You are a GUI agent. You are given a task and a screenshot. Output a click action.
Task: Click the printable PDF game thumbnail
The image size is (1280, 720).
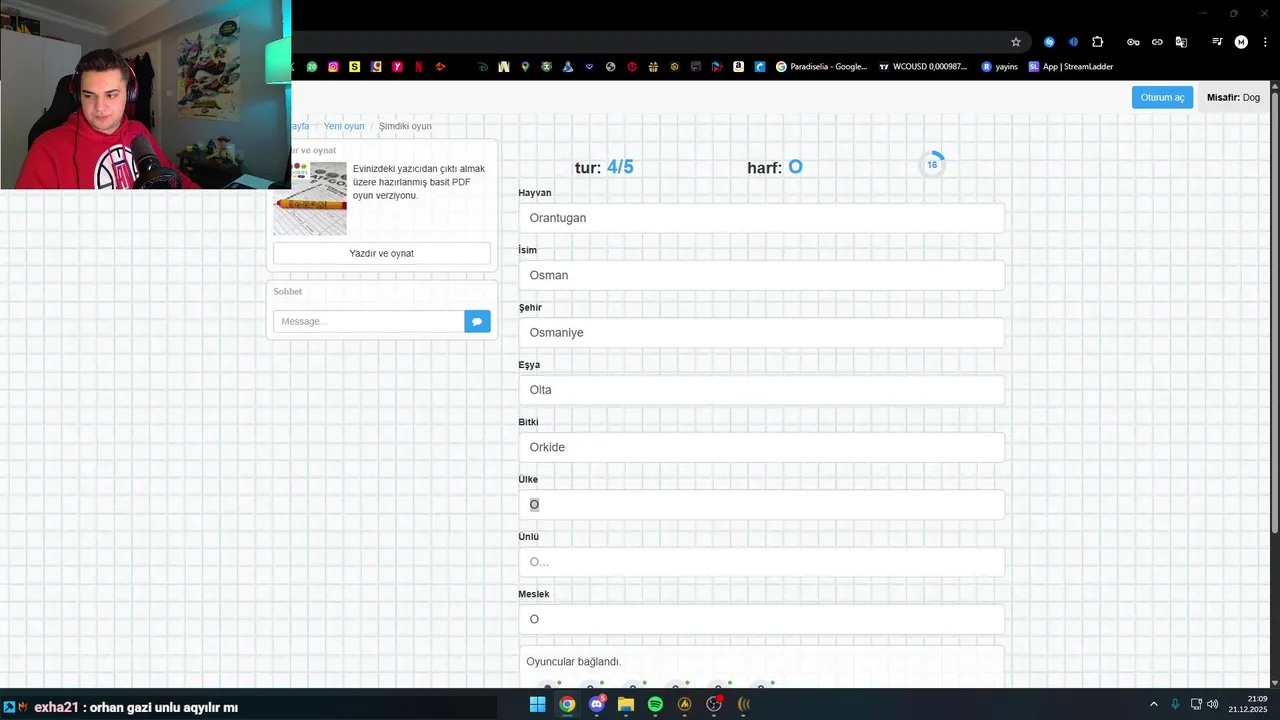point(310,198)
